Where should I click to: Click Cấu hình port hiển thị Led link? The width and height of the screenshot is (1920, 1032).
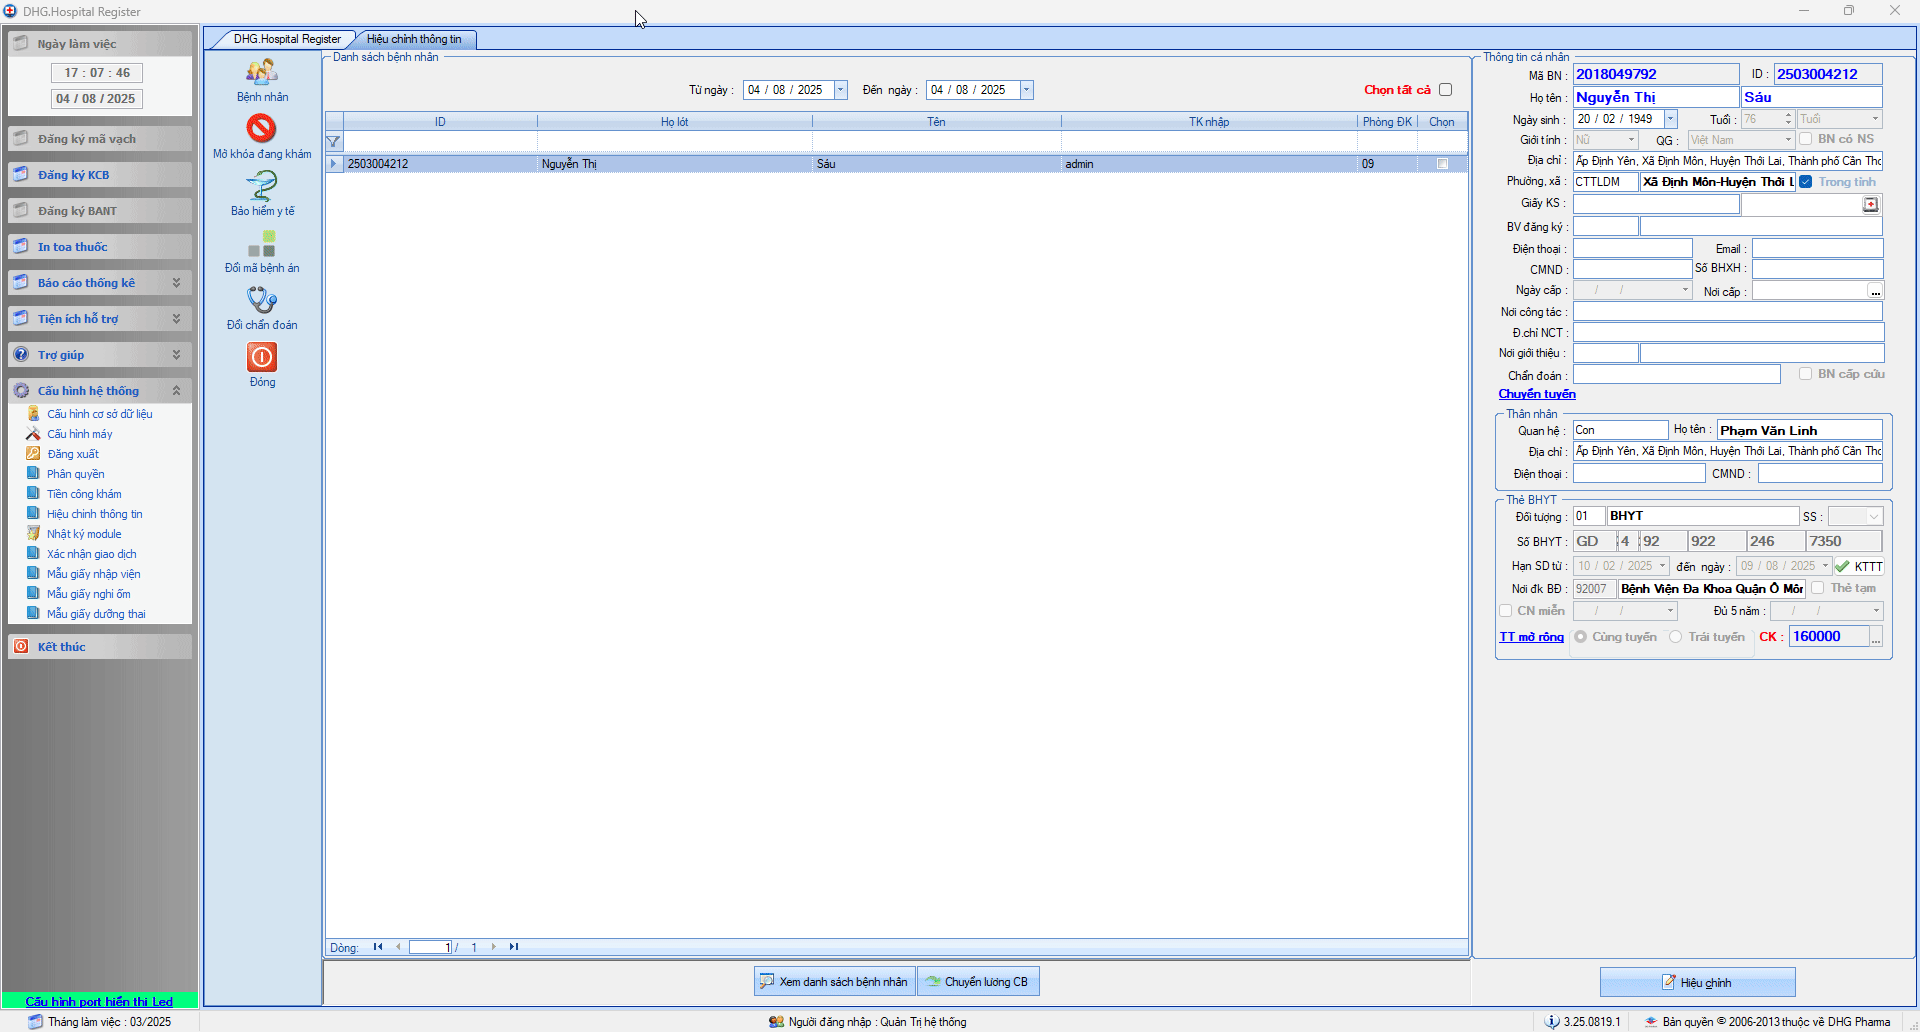pos(99,1001)
